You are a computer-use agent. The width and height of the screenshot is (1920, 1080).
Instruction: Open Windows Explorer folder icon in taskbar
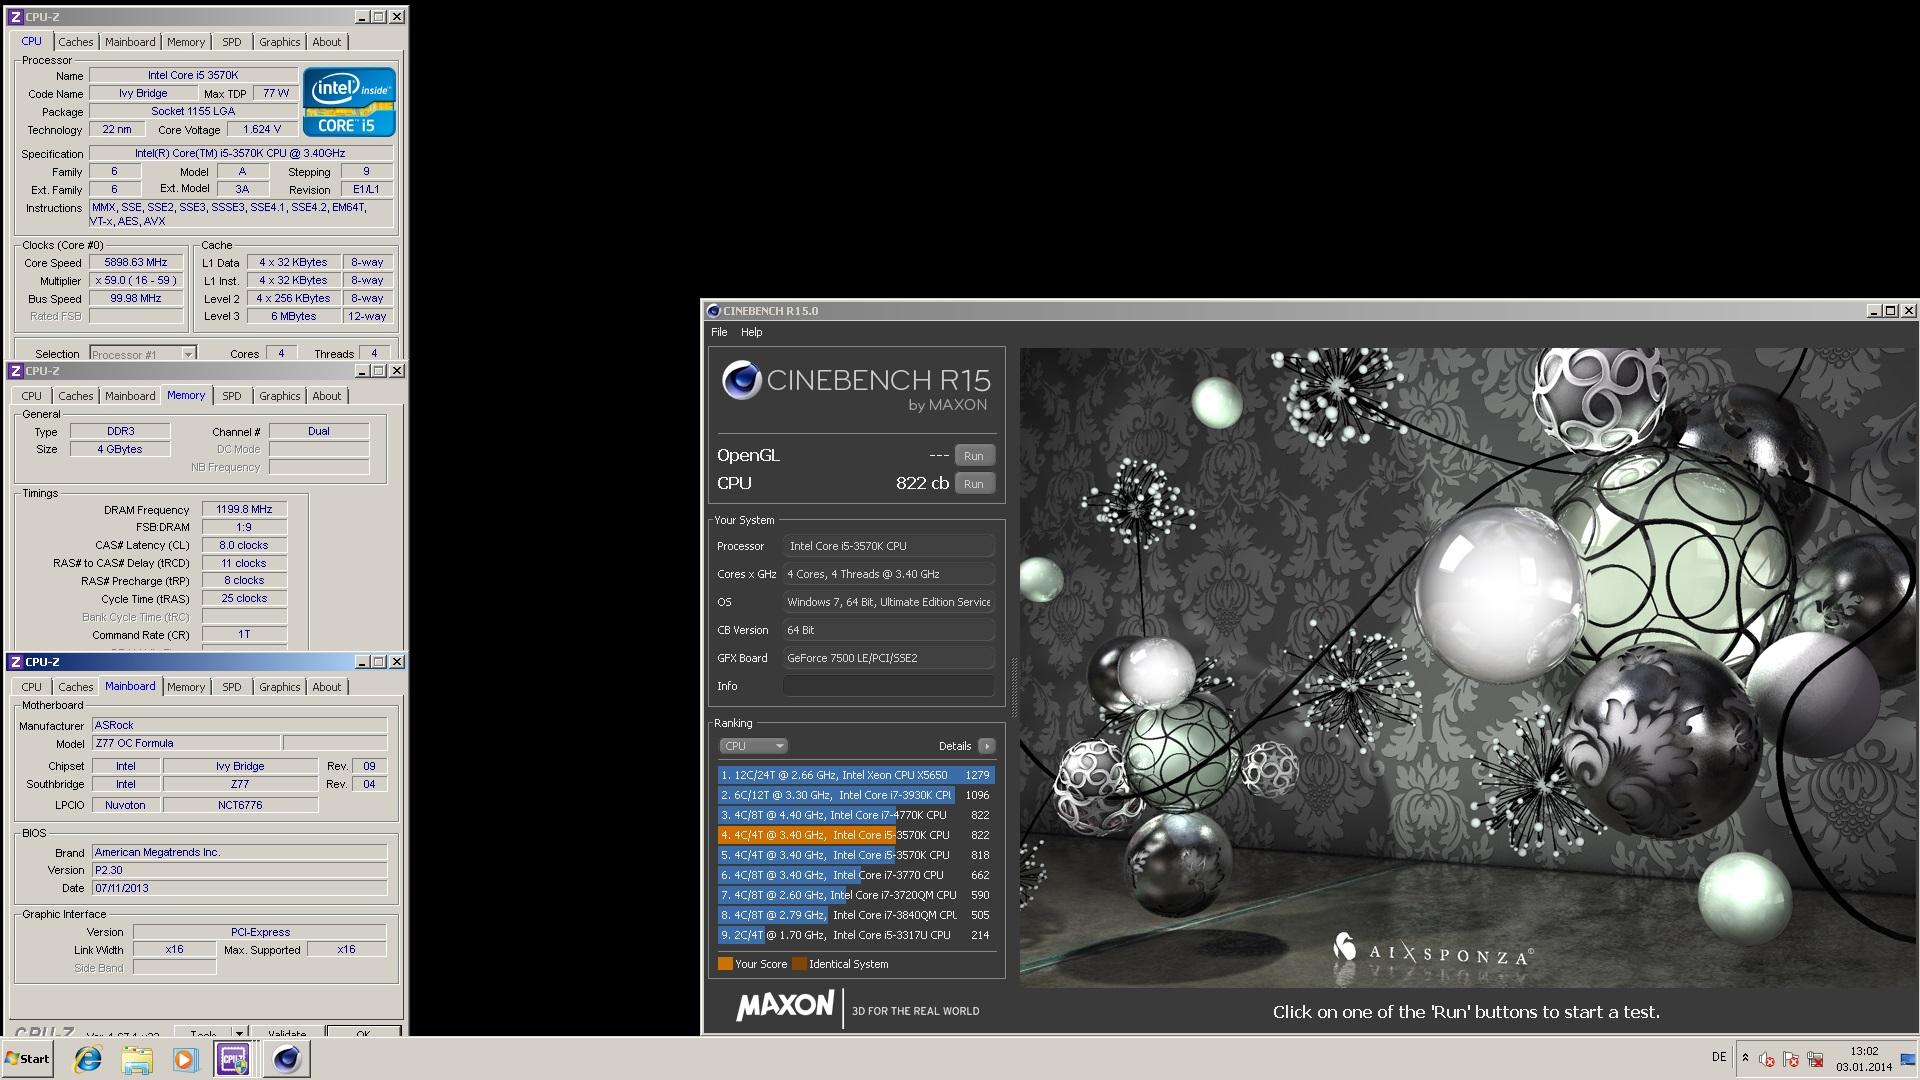coord(137,1059)
